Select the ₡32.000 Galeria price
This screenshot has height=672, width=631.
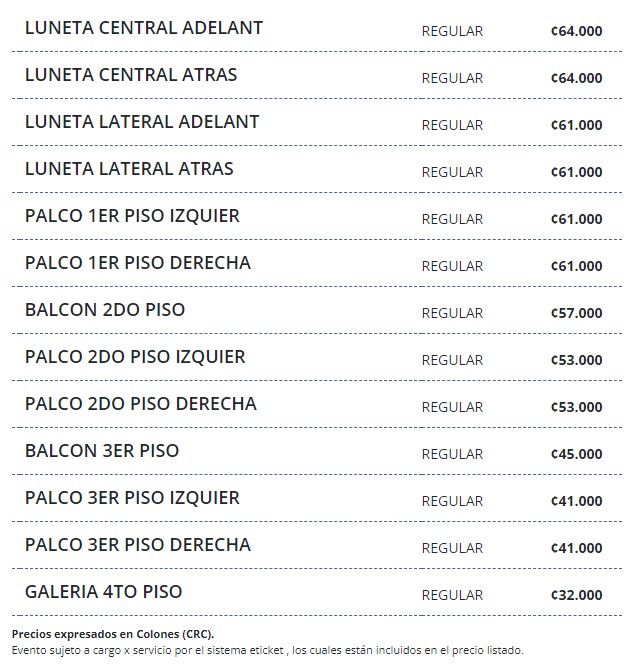pyautogui.click(x=577, y=595)
